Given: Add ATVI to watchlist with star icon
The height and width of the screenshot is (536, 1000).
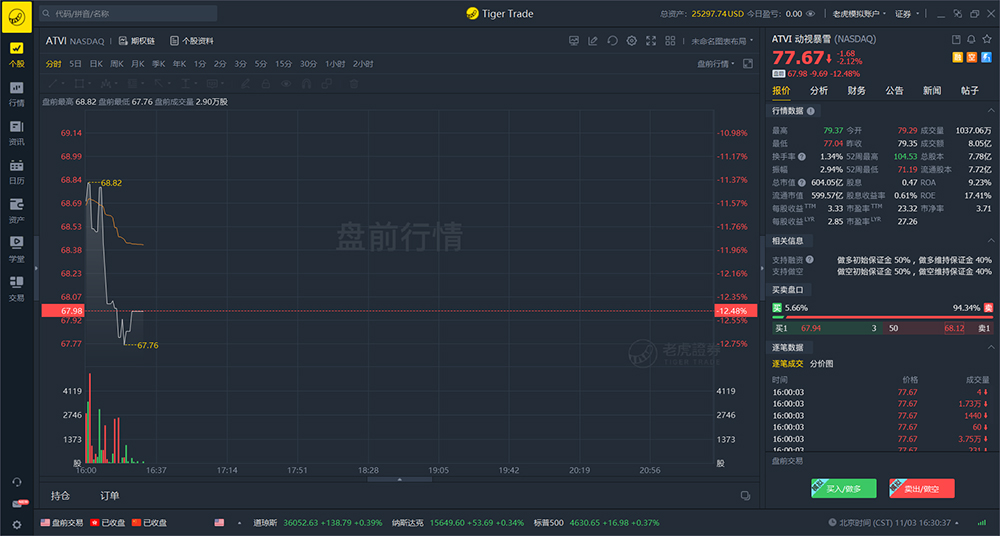Looking at the screenshot, I should pyautogui.click(x=987, y=40).
